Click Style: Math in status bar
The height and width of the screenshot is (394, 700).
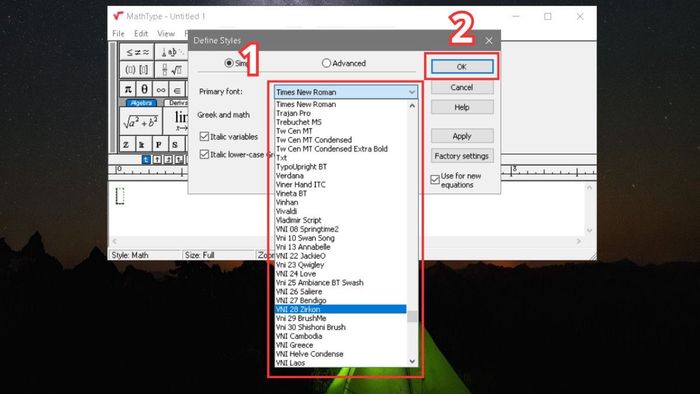[x=130, y=255]
